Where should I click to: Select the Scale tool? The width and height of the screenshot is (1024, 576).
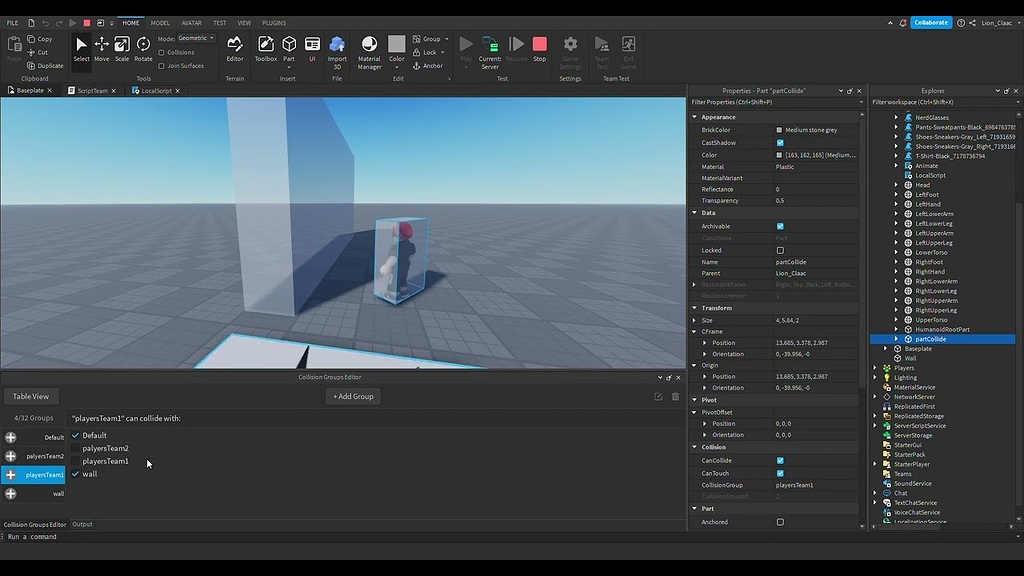[x=121, y=45]
